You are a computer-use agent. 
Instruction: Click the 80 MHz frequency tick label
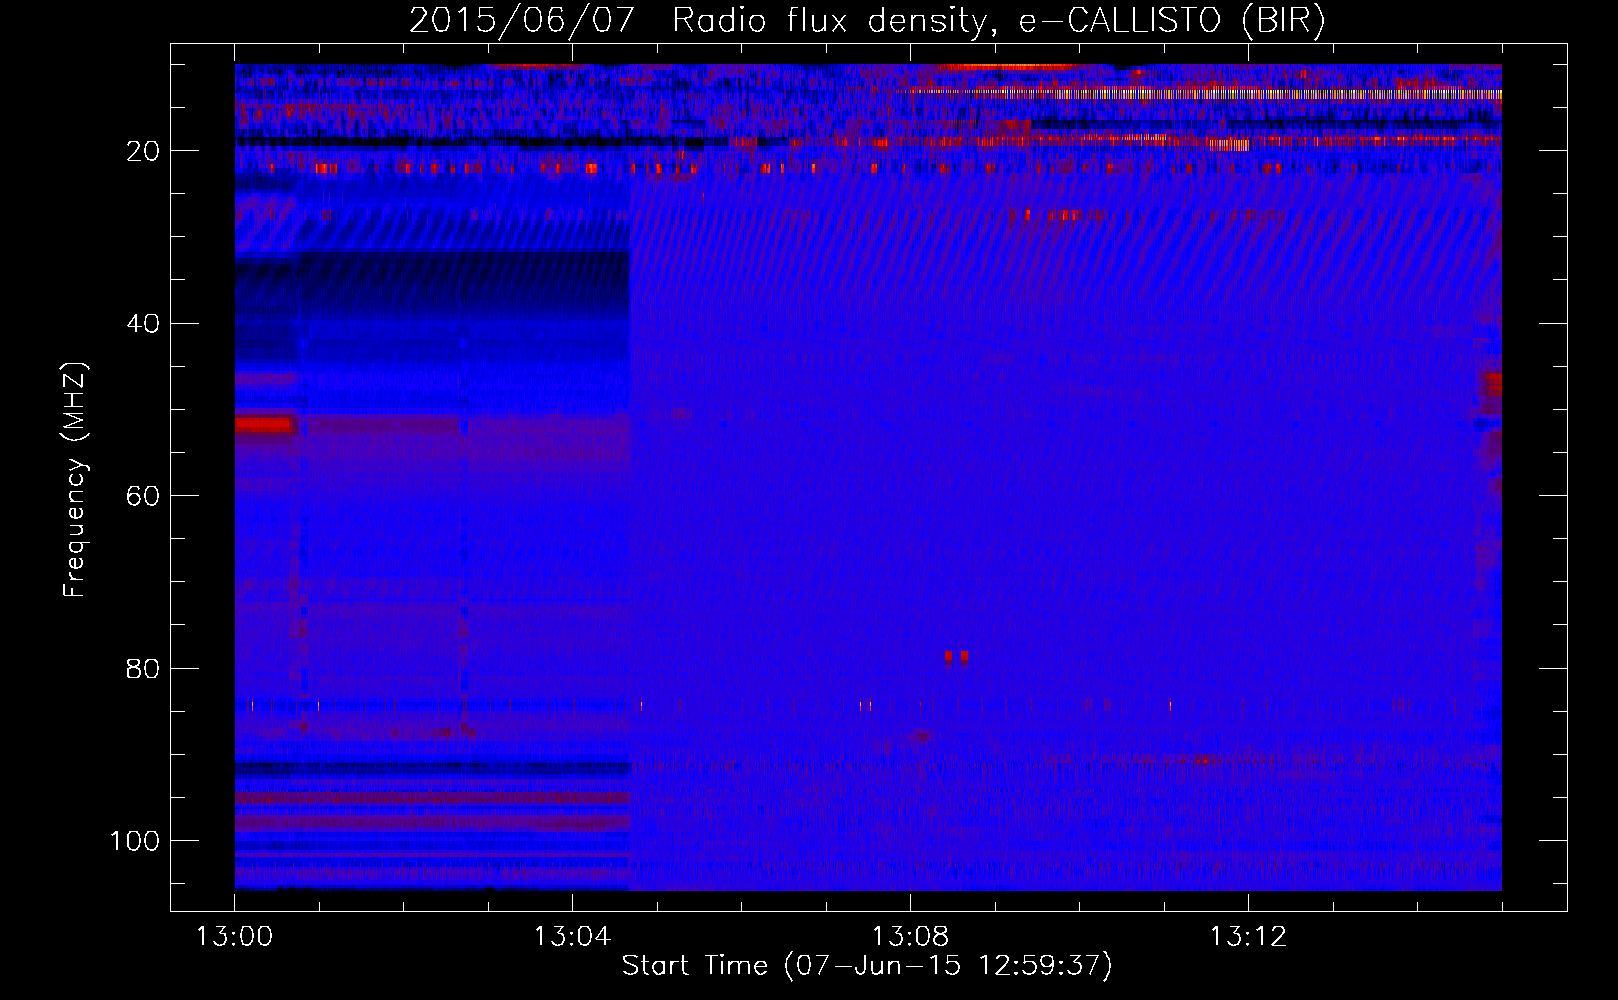[143, 669]
